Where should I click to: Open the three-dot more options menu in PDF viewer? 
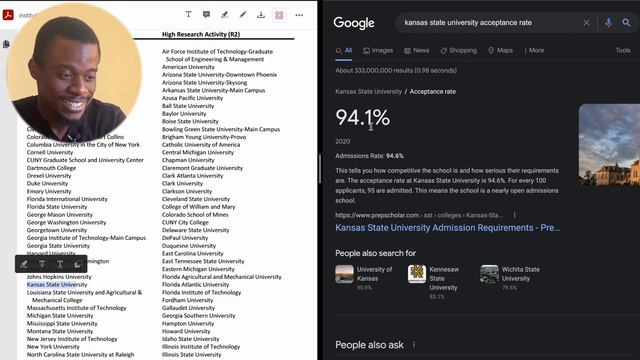[x=299, y=15]
